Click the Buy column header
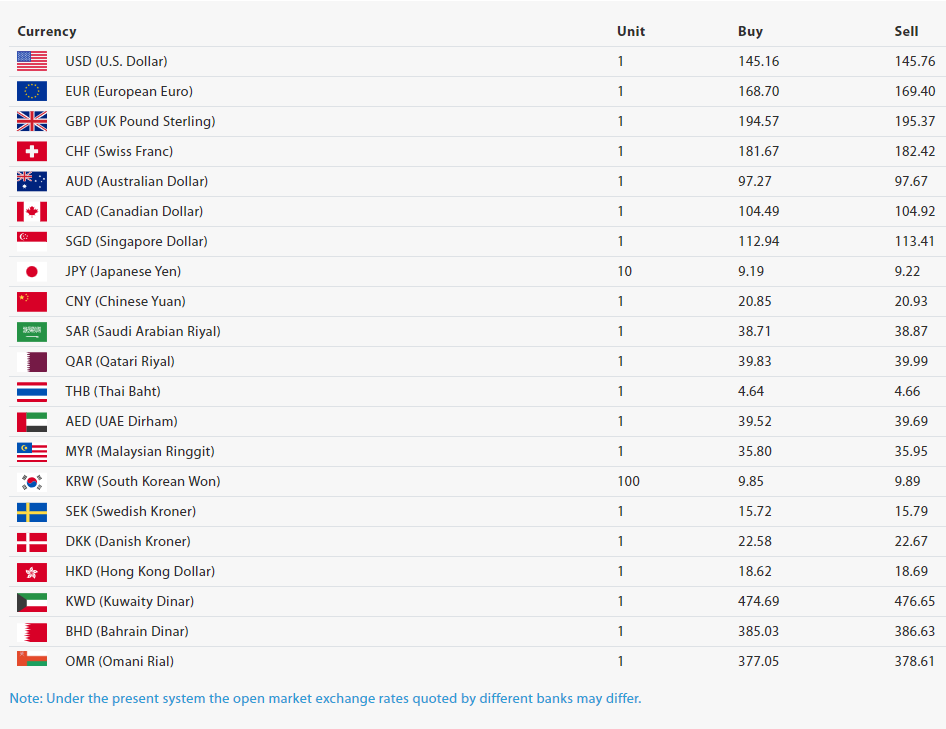The image size is (946, 729). [750, 31]
